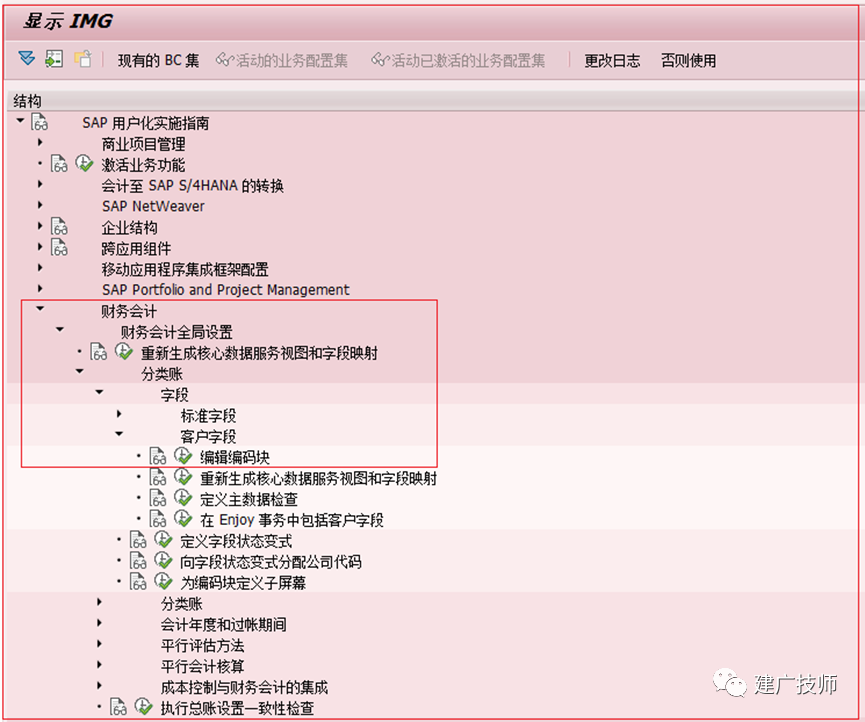Collapse the SAP 用户化实施指南 root node
The height and width of the screenshot is (722, 865).
20,120
